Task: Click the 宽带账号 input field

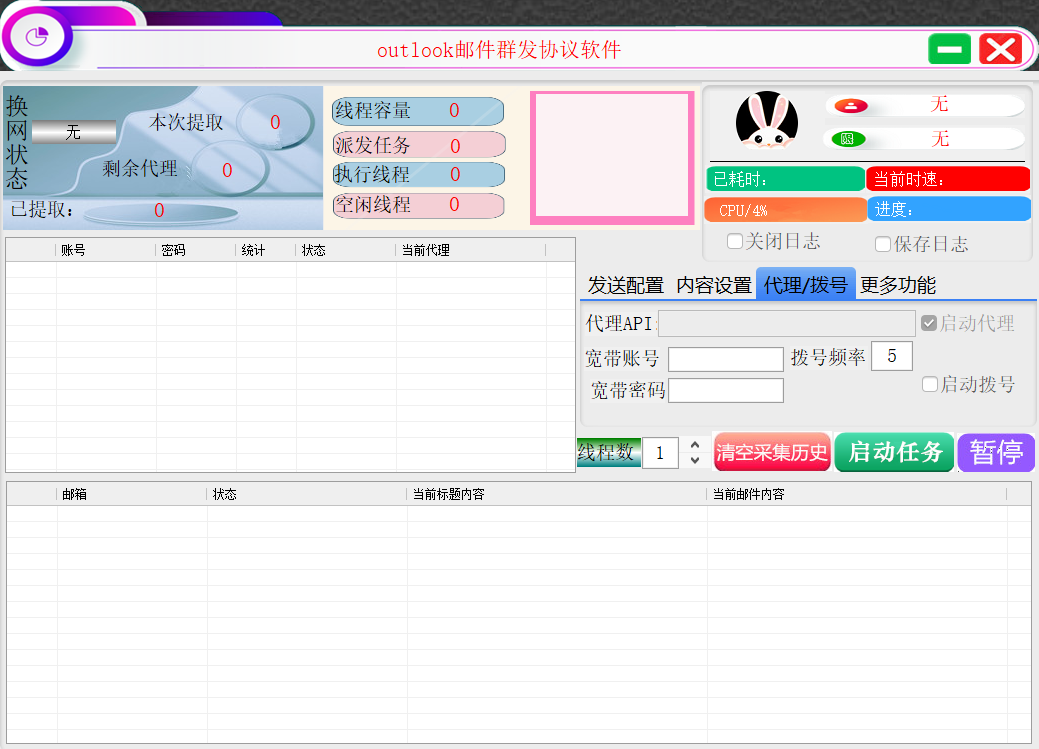Action: point(725,359)
